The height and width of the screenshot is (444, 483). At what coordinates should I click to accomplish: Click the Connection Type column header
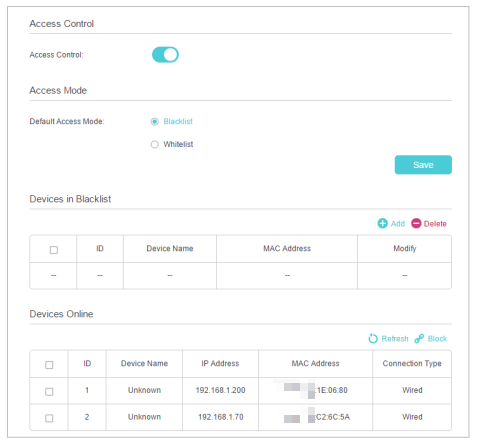[x=412, y=363]
